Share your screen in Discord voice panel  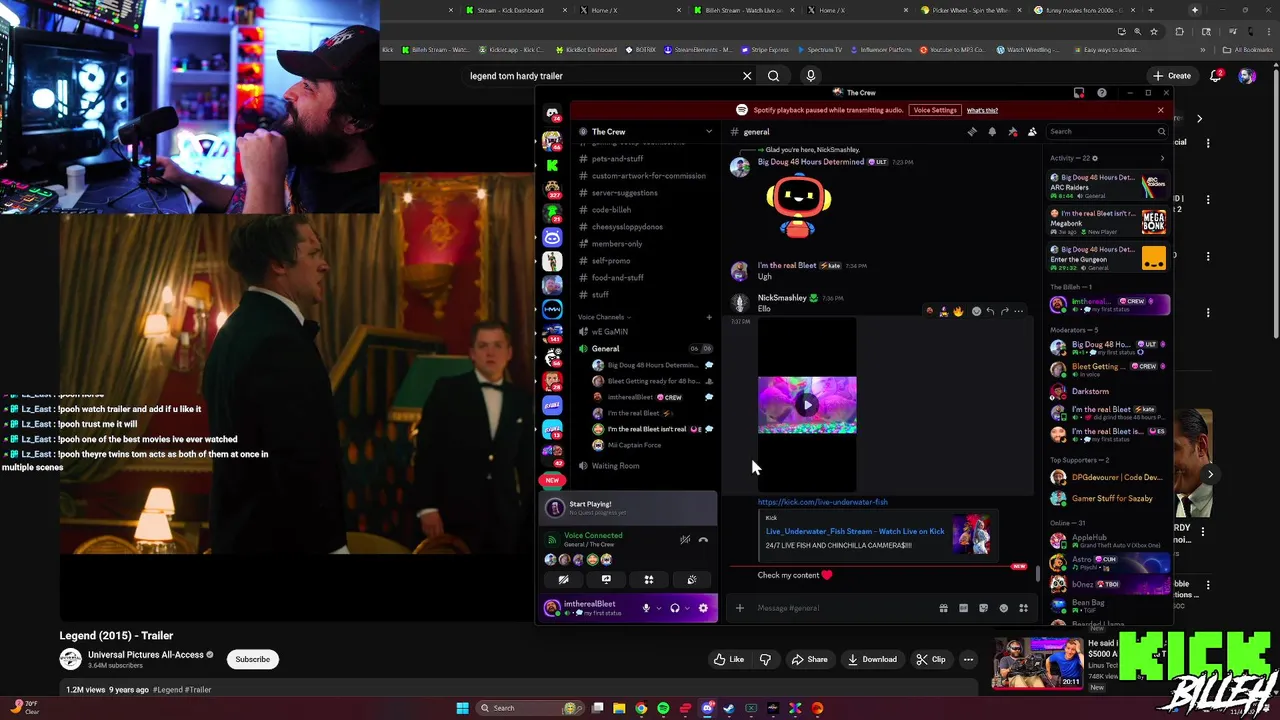click(x=606, y=579)
